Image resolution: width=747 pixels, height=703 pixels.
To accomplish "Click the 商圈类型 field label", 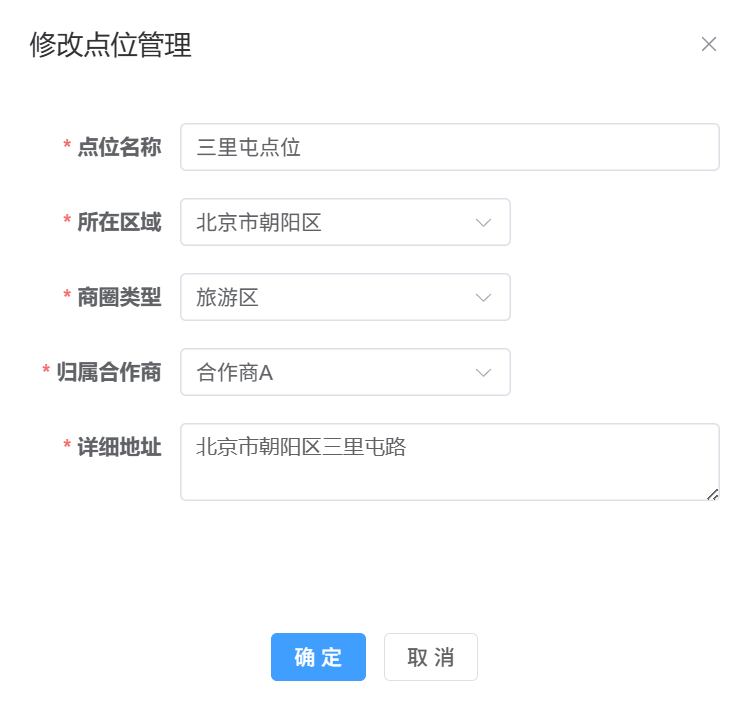I will [119, 297].
